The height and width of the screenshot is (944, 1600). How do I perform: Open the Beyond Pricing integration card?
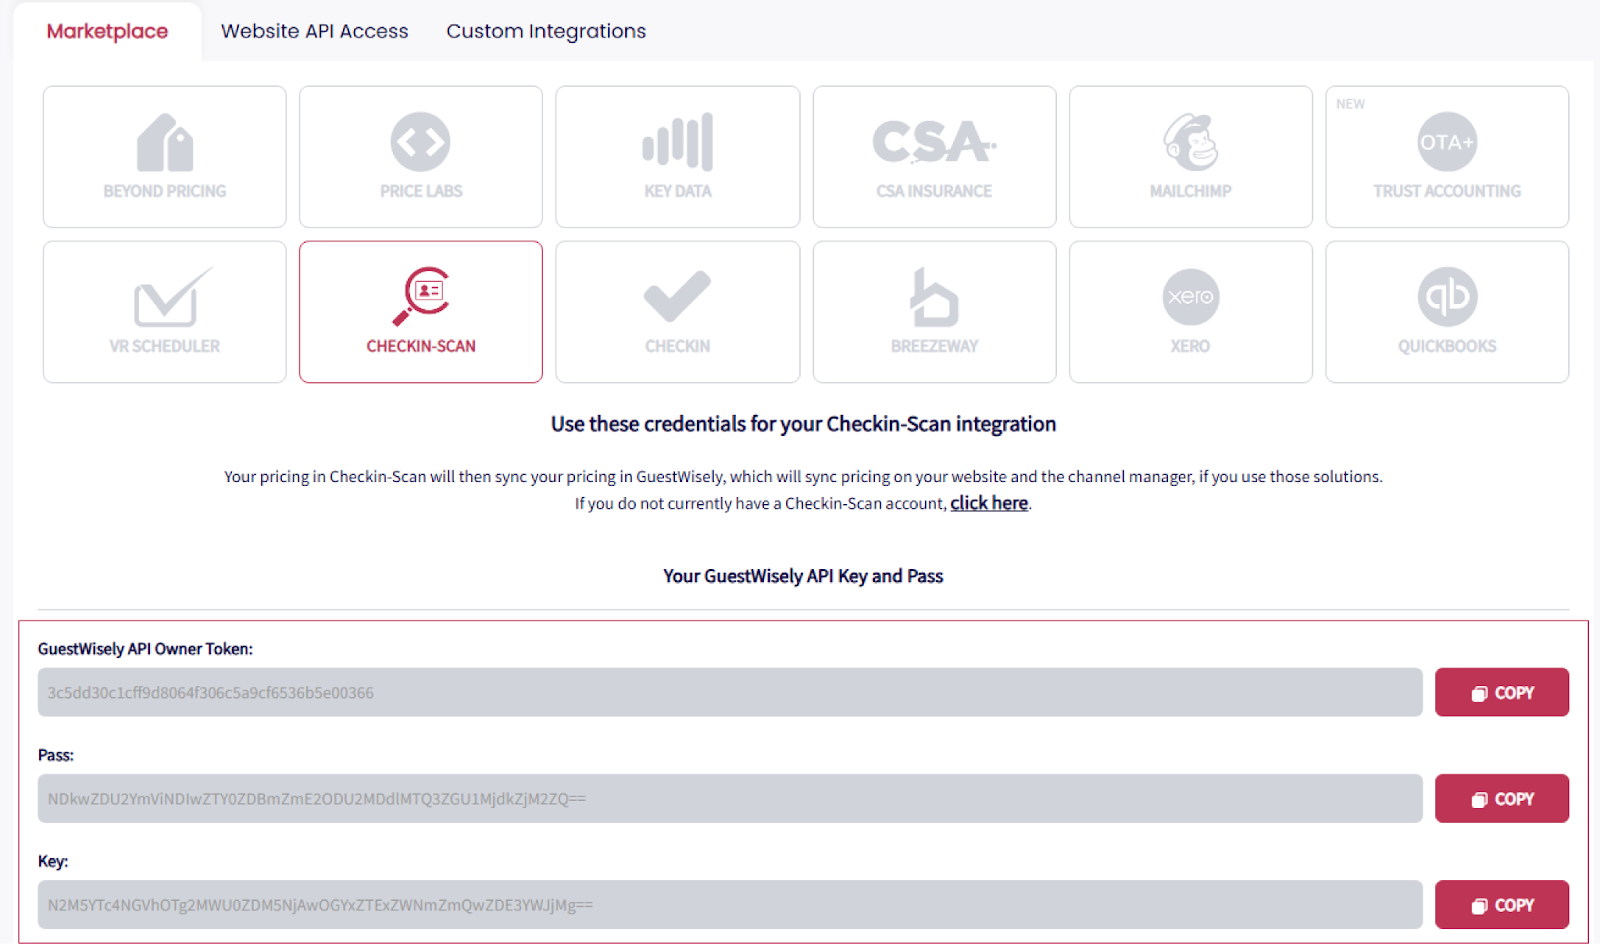point(165,157)
